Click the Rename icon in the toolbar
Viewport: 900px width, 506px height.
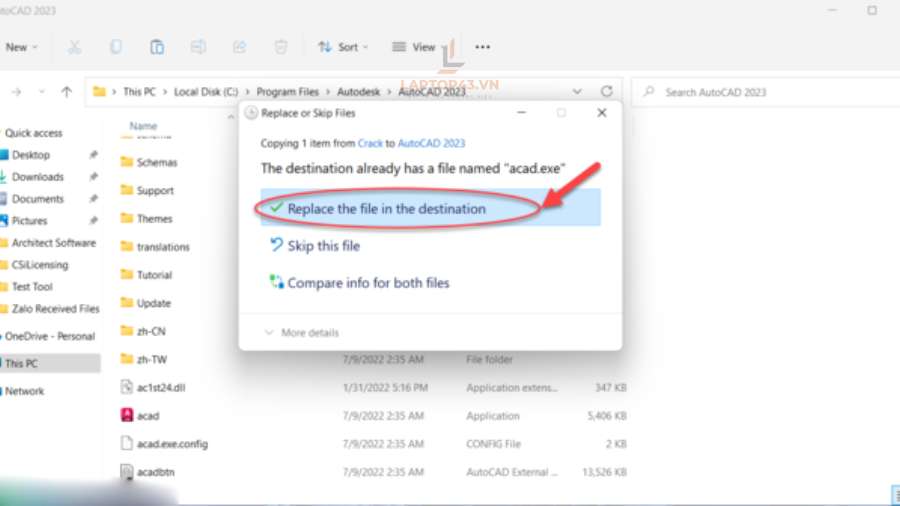click(198, 47)
